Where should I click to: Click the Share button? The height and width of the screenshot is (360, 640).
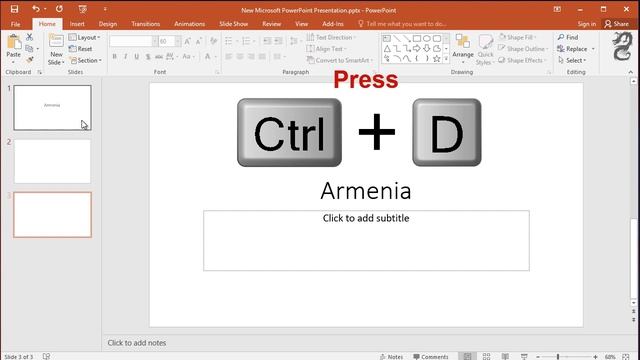point(617,24)
